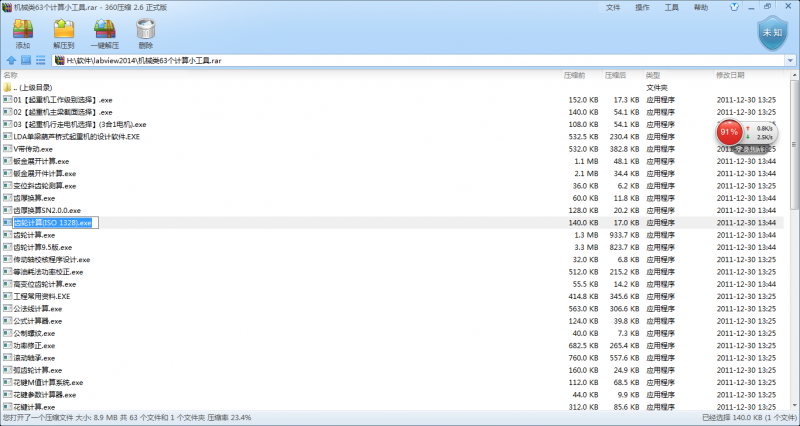Select file name '钣金展开件计算.exe'
Screen dimensions: 800x426
45,173
